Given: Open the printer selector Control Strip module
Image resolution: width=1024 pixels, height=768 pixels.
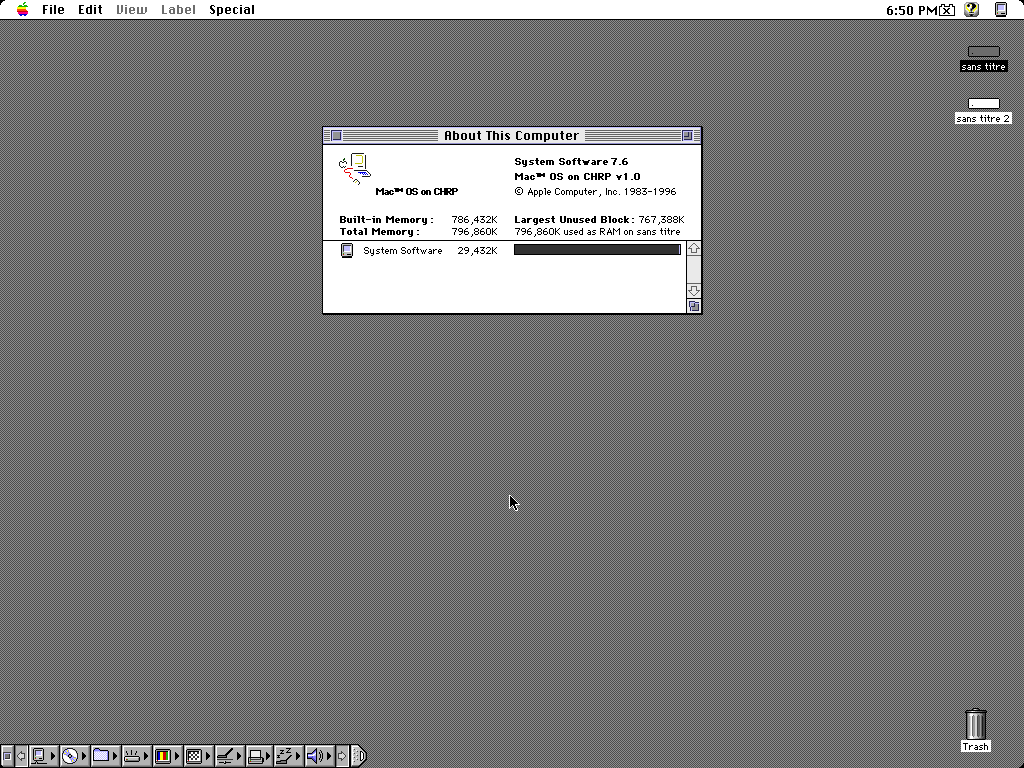Looking at the screenshot, I should pyautogui.click(x=256, y=756).
